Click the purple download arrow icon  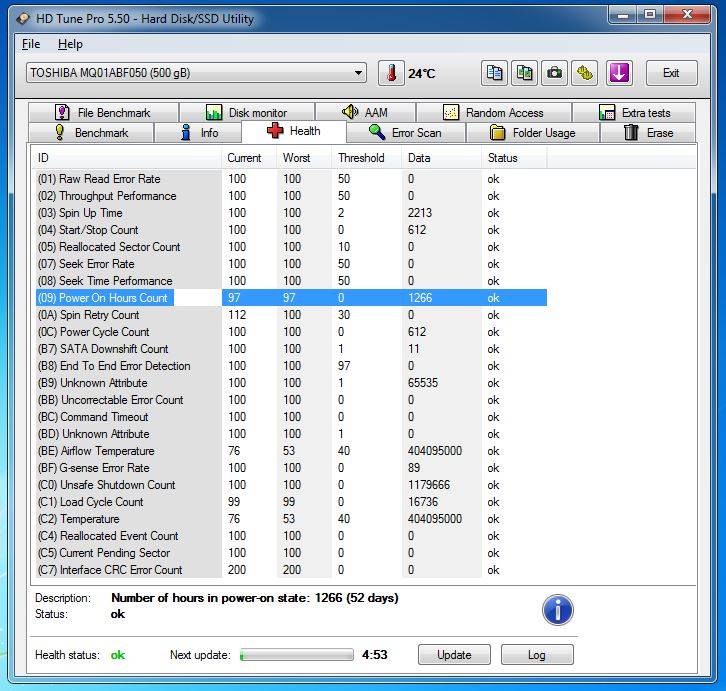pos(619,73)
